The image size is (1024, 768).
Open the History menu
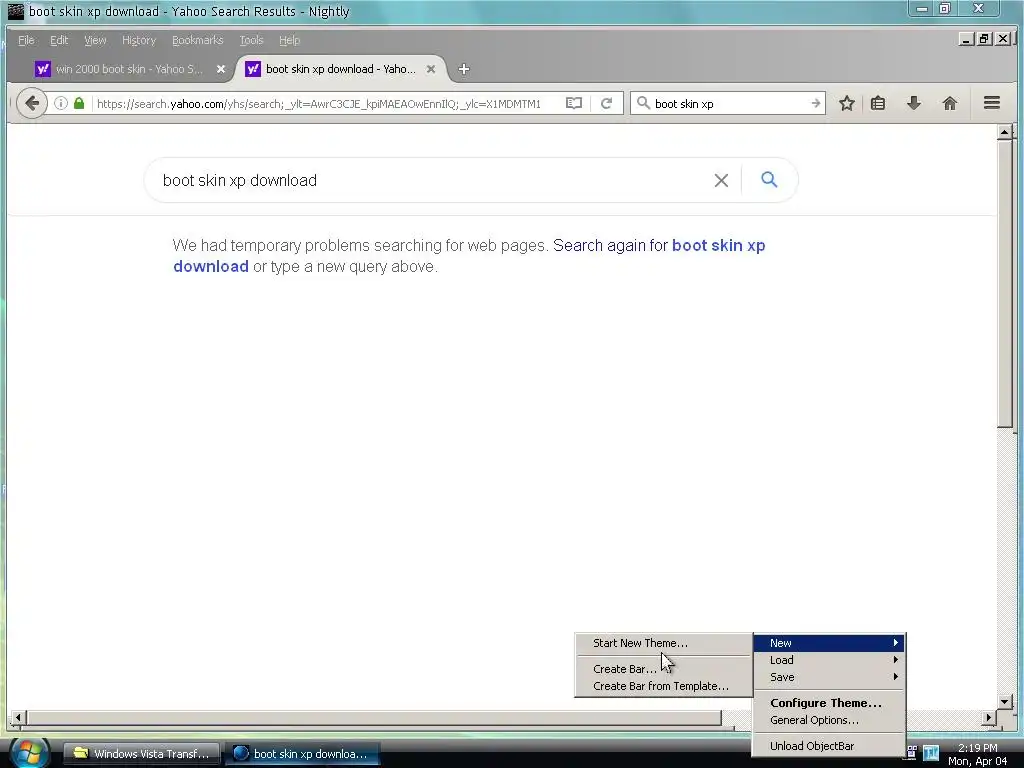(138, 40)
